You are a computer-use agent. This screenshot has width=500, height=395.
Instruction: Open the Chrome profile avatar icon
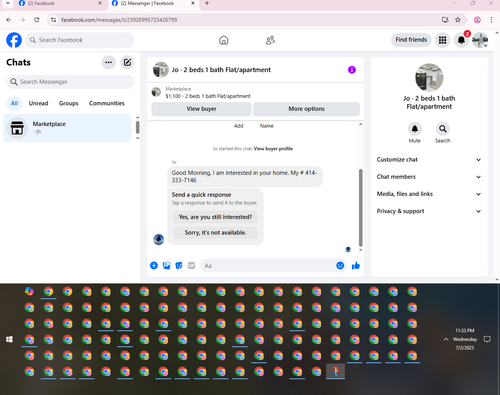click(477, 20)
